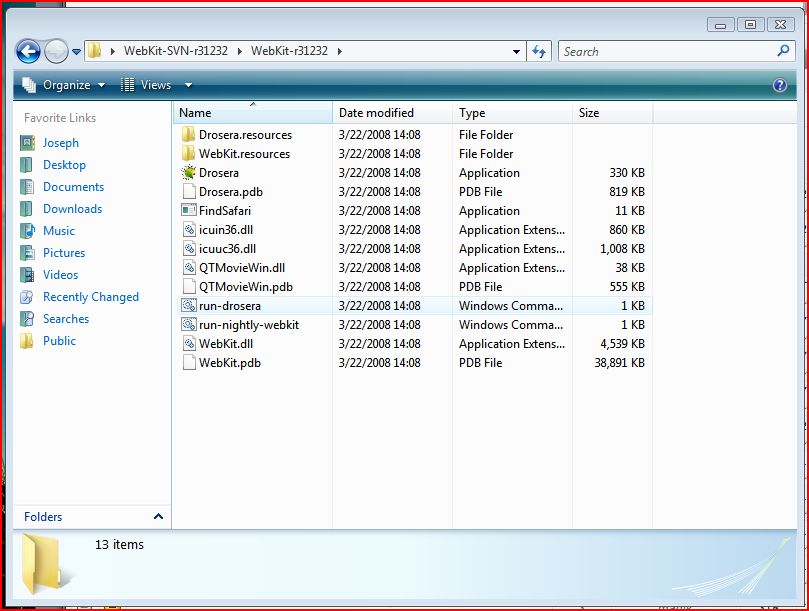Select the QTMovieWin.dll file icon
Image resolution: width=809 pixels, height=611 pixels.
189,268
